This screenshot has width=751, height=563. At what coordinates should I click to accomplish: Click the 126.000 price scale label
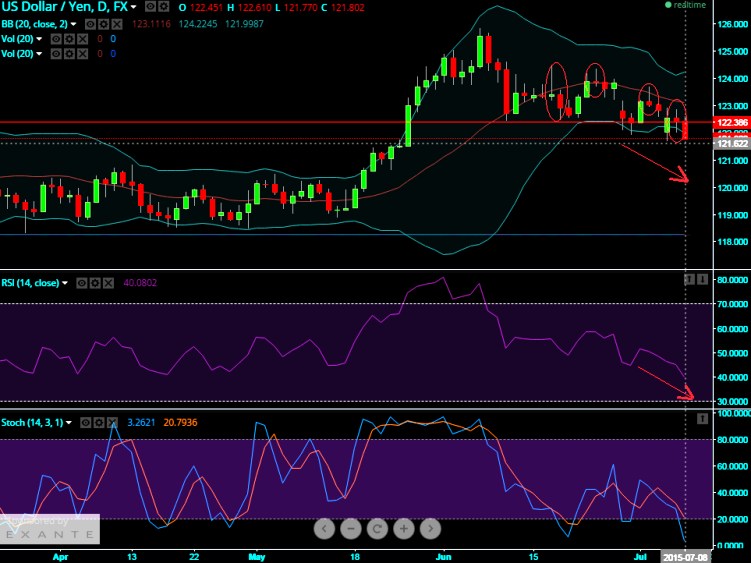click(x=733, y=24)
